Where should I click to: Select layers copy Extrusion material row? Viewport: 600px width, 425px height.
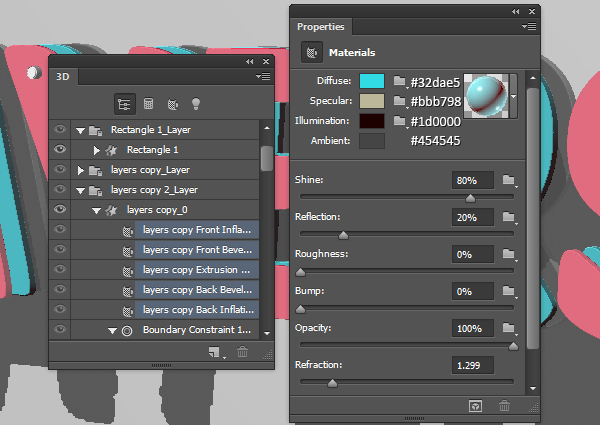click(x=197, y=270)
